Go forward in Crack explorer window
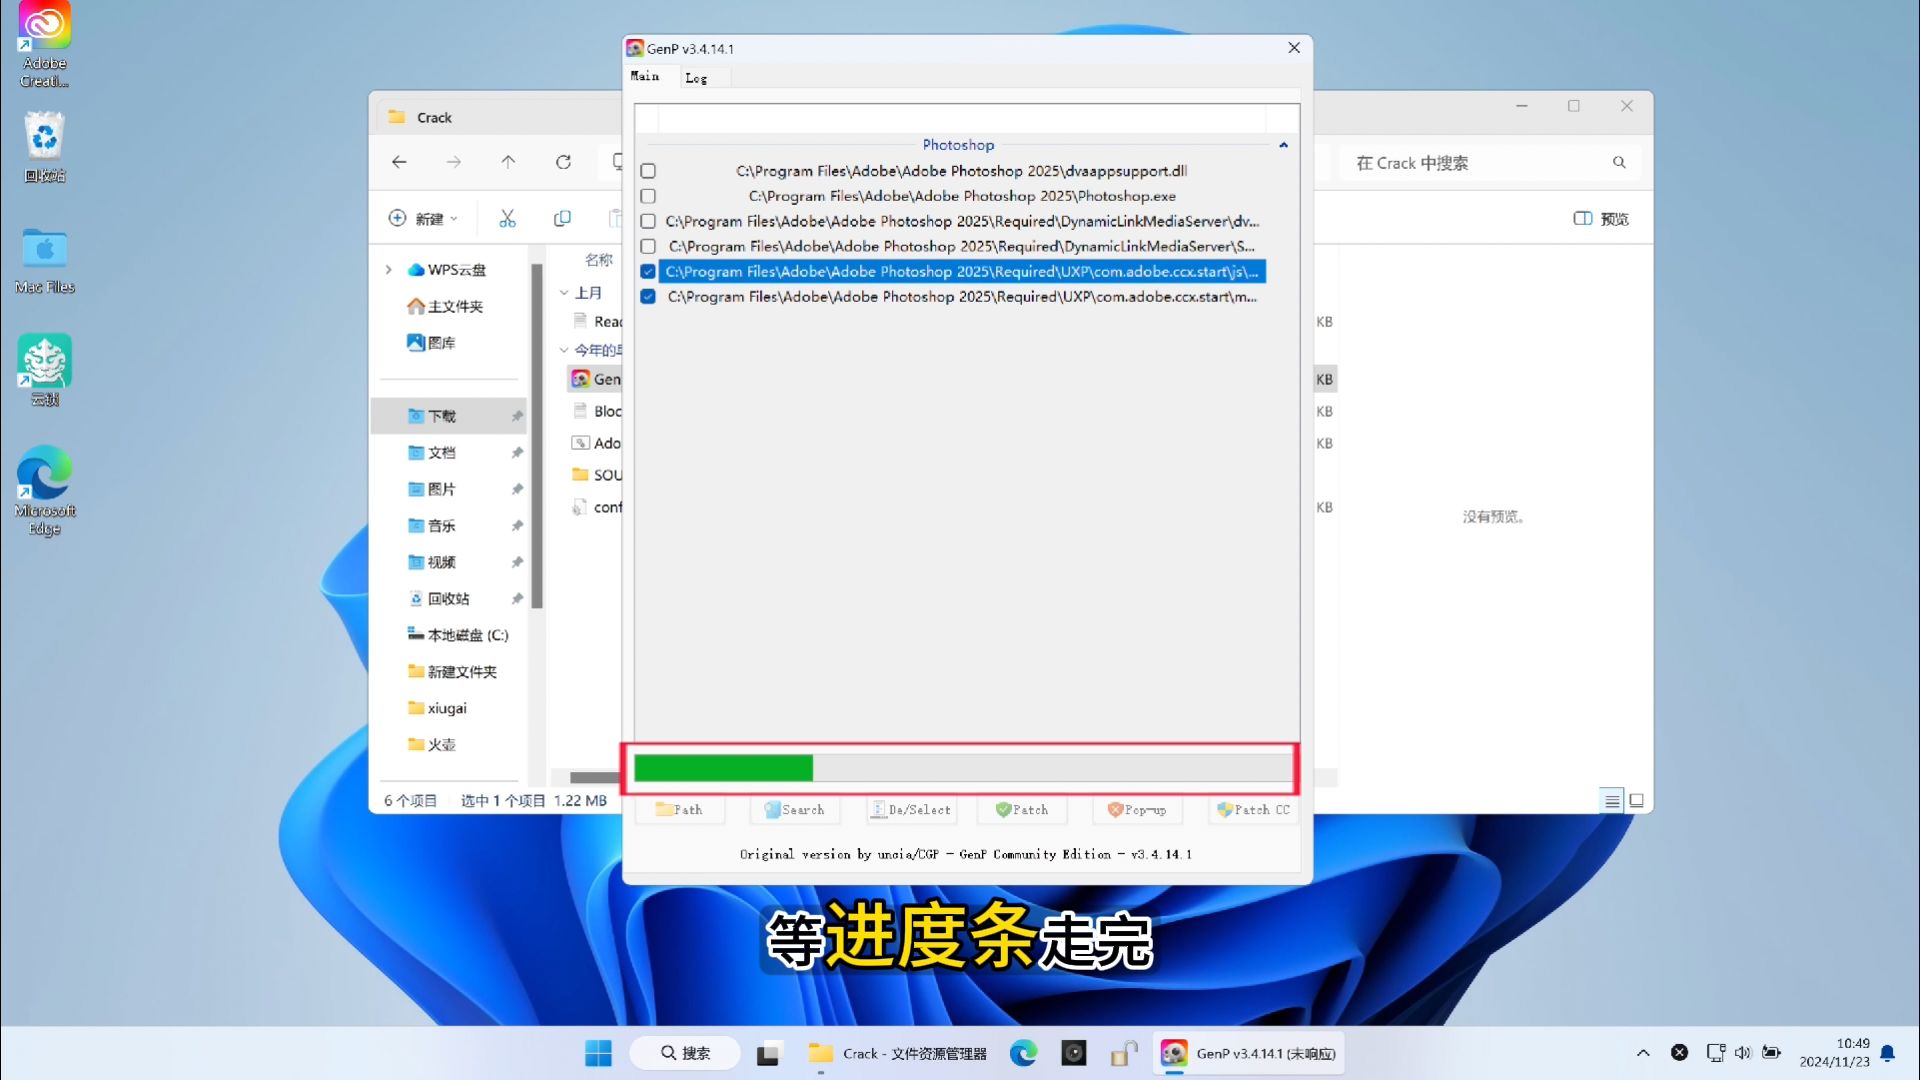 454,162
